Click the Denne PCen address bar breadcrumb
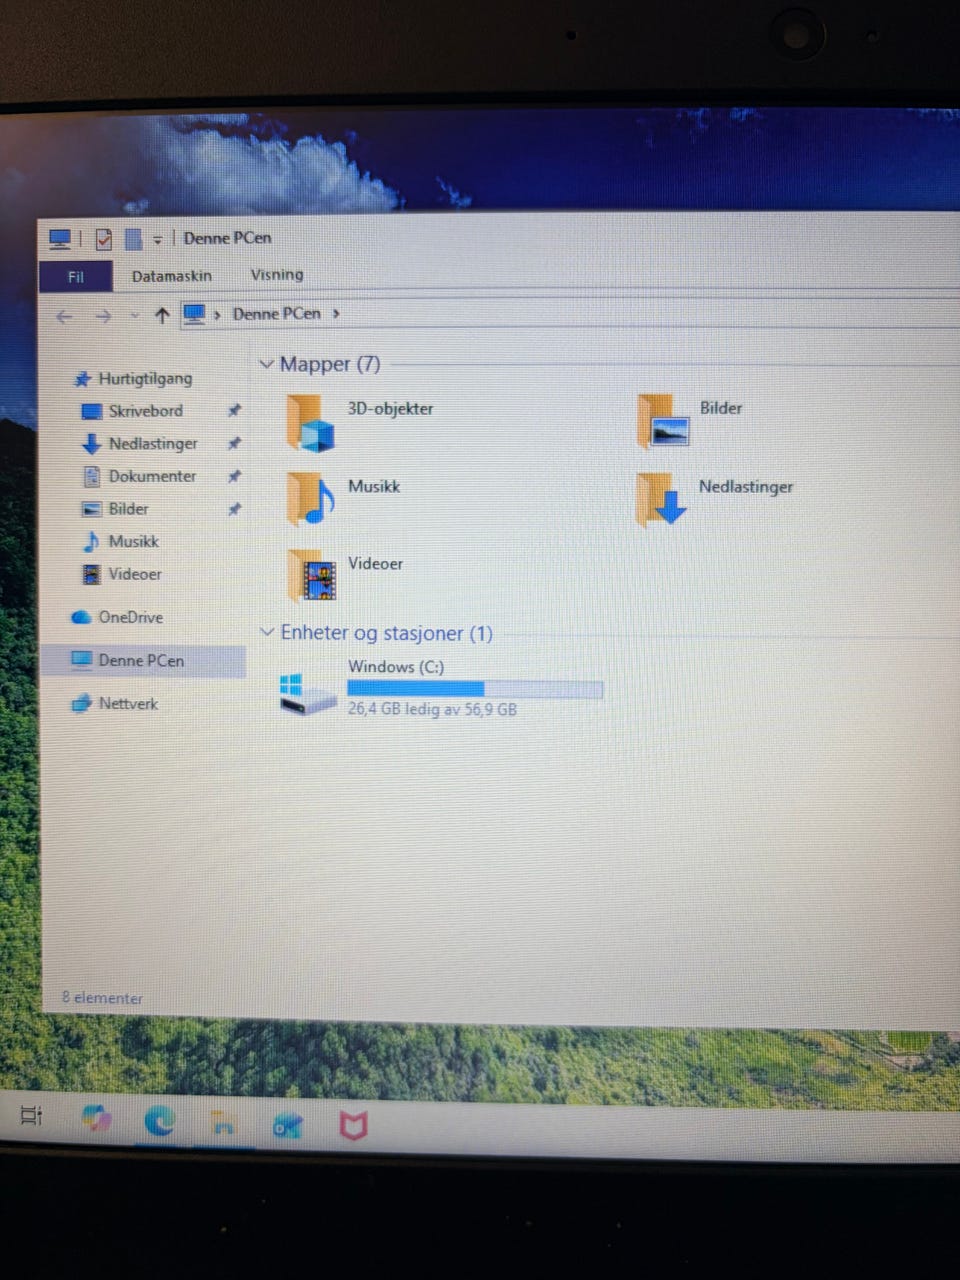 coord(277,314)
